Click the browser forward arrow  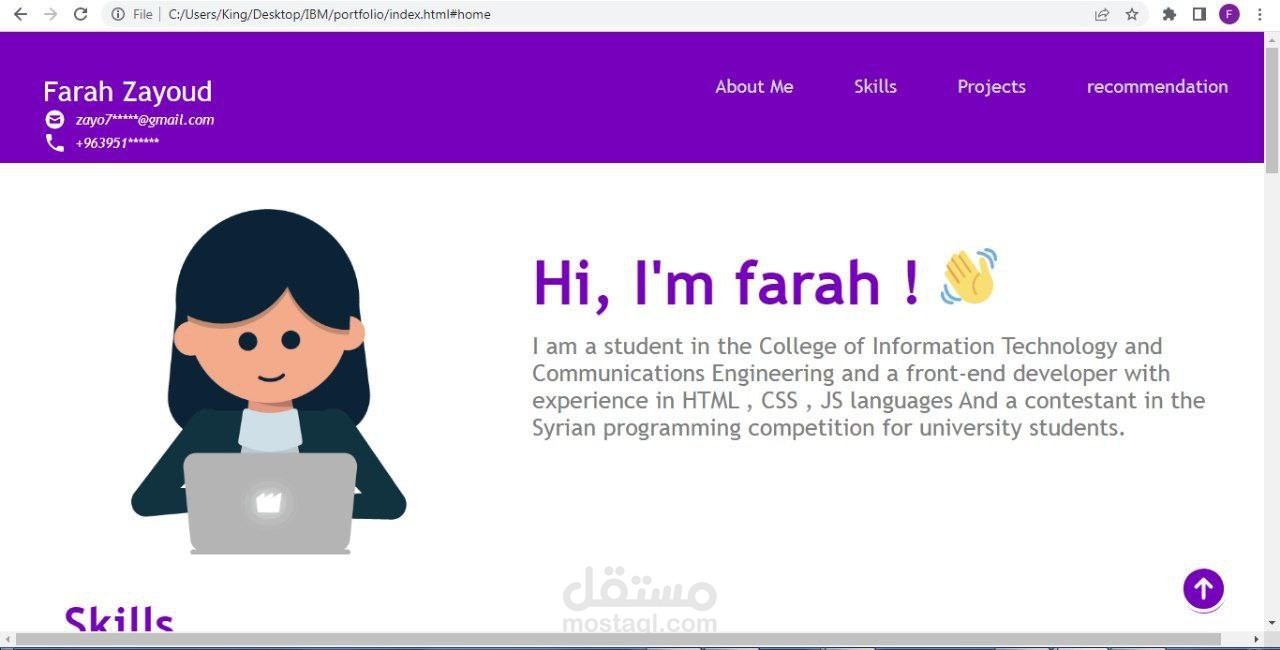(x=50, y=14)
